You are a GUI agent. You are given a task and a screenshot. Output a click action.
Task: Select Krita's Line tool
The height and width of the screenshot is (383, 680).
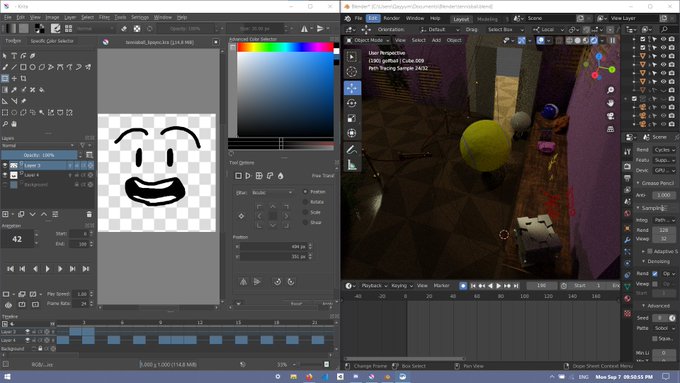point(14,67)
